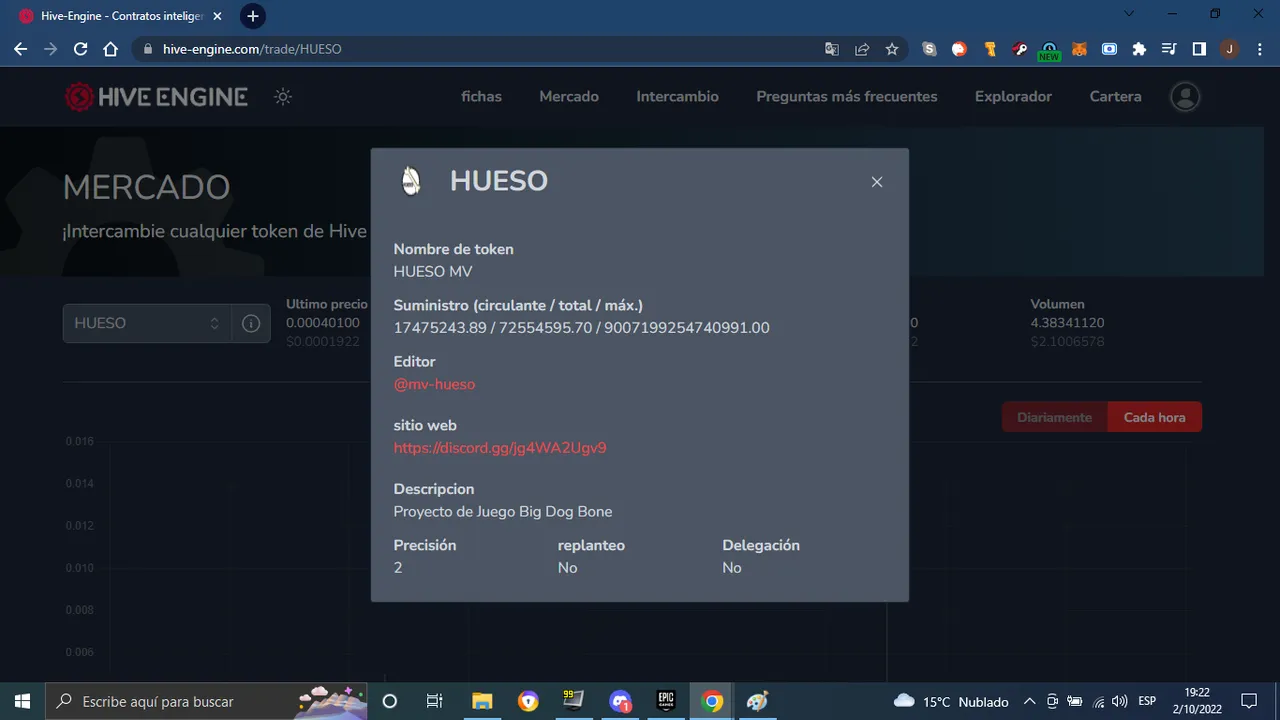Open the MetaMask fox extension
The width and height of the screenshot is (1280, 720).
(1079, 49)
